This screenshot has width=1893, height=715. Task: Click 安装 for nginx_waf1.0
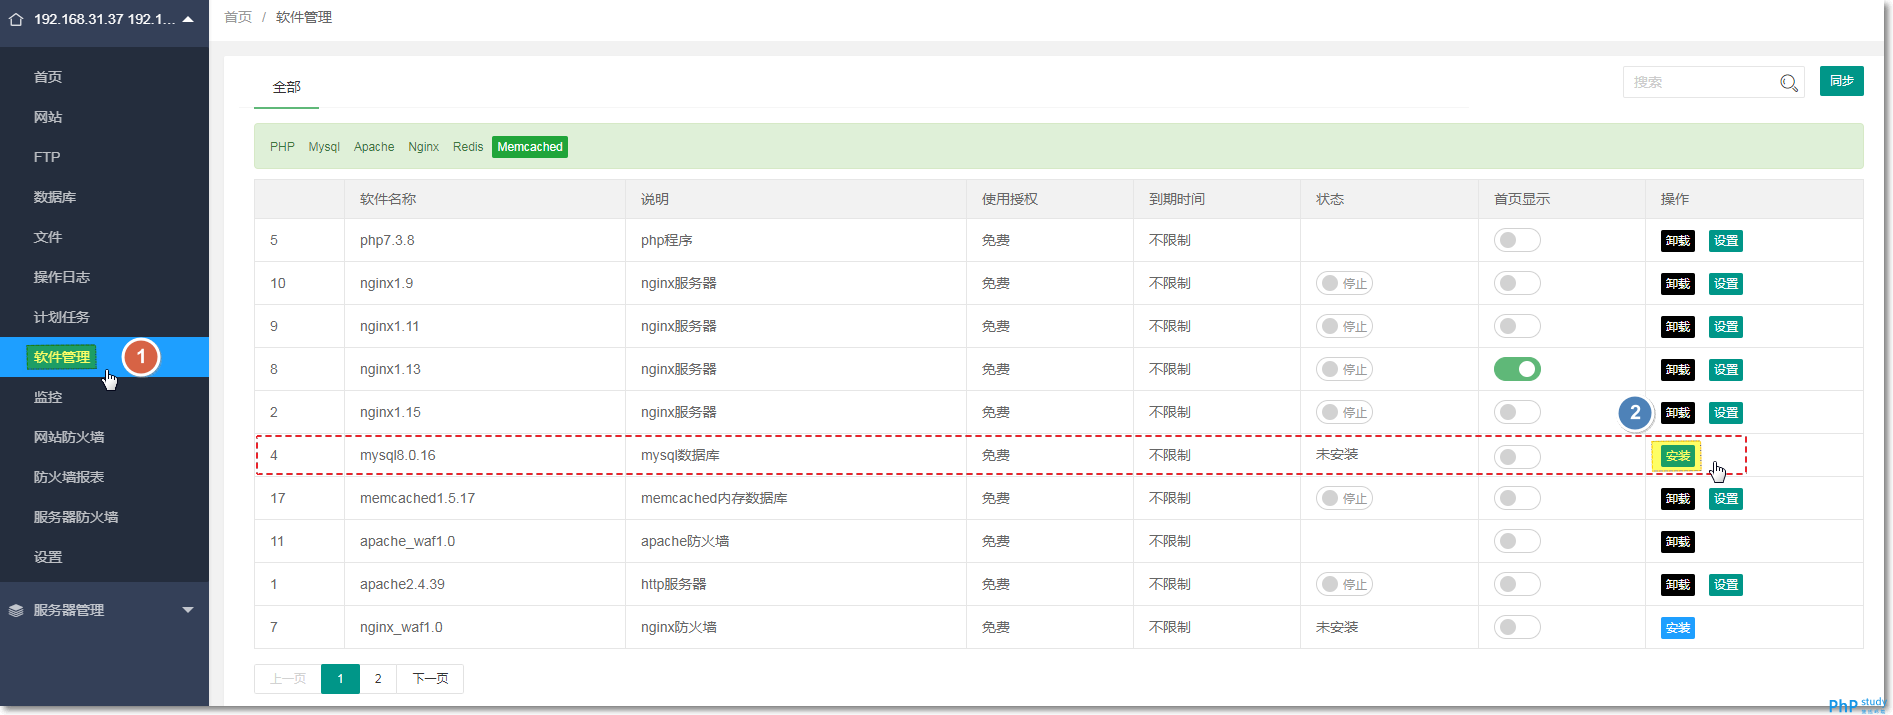pos(1677,628)
